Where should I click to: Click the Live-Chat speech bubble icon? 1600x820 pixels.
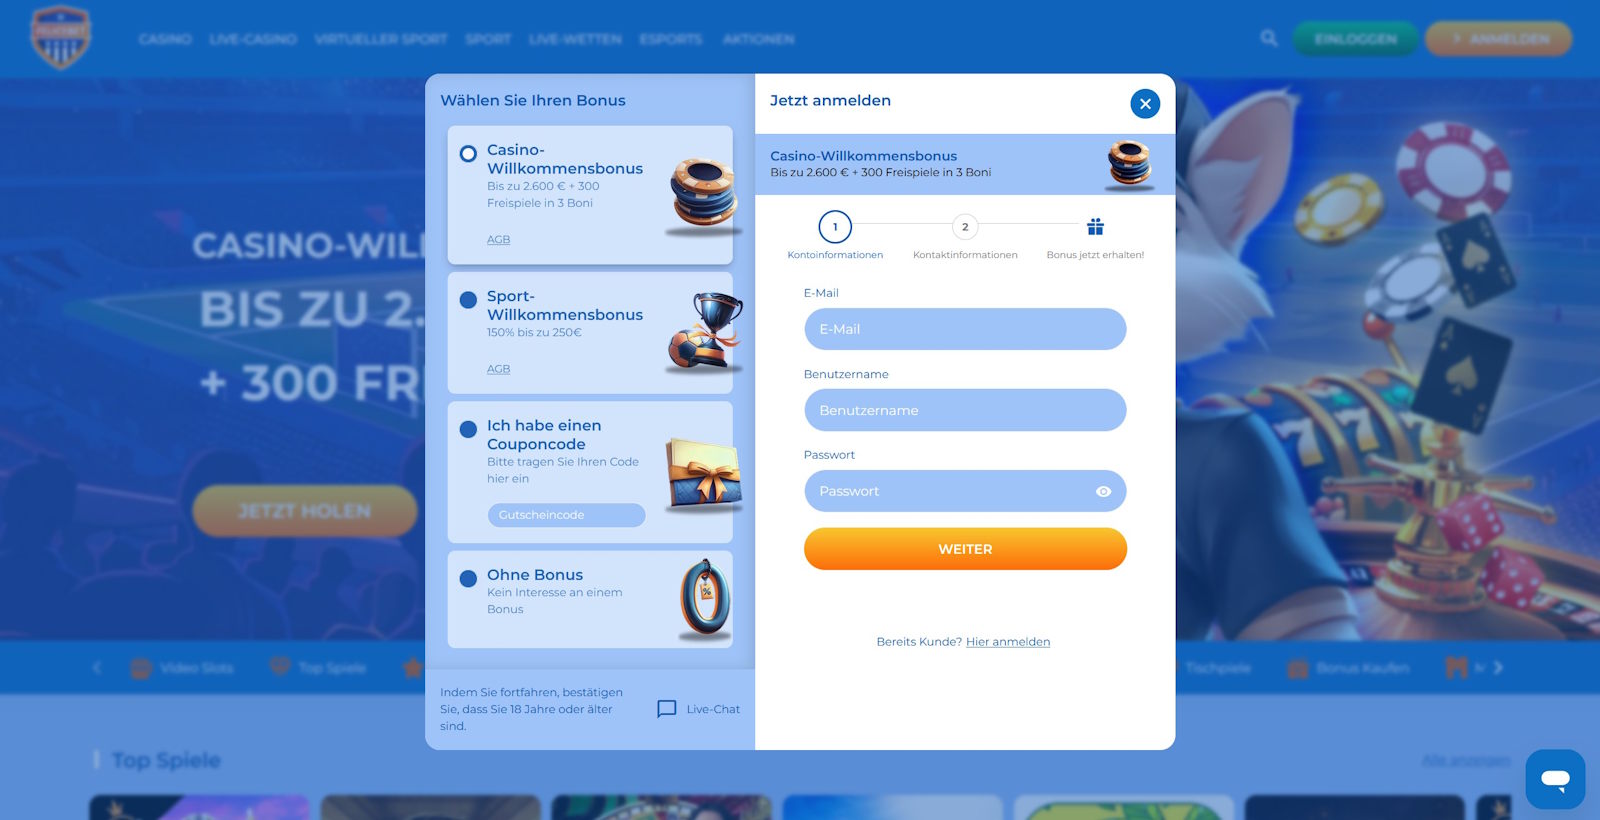(x=667, y=709)
